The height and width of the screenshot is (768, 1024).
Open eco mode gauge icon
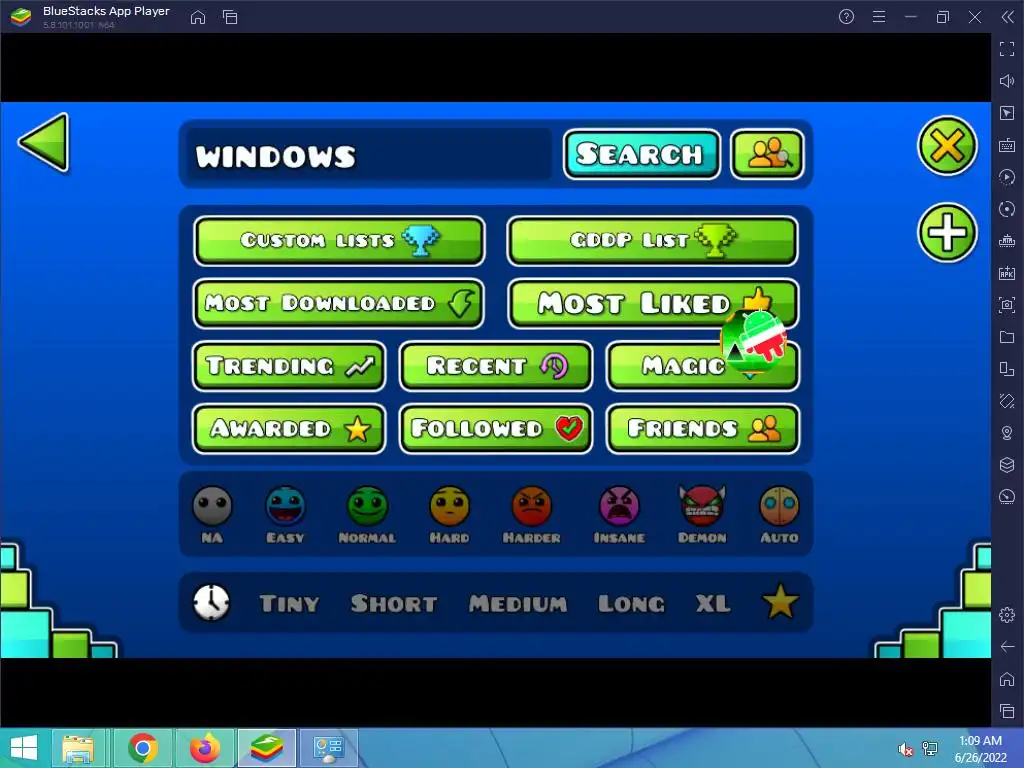1007,497
